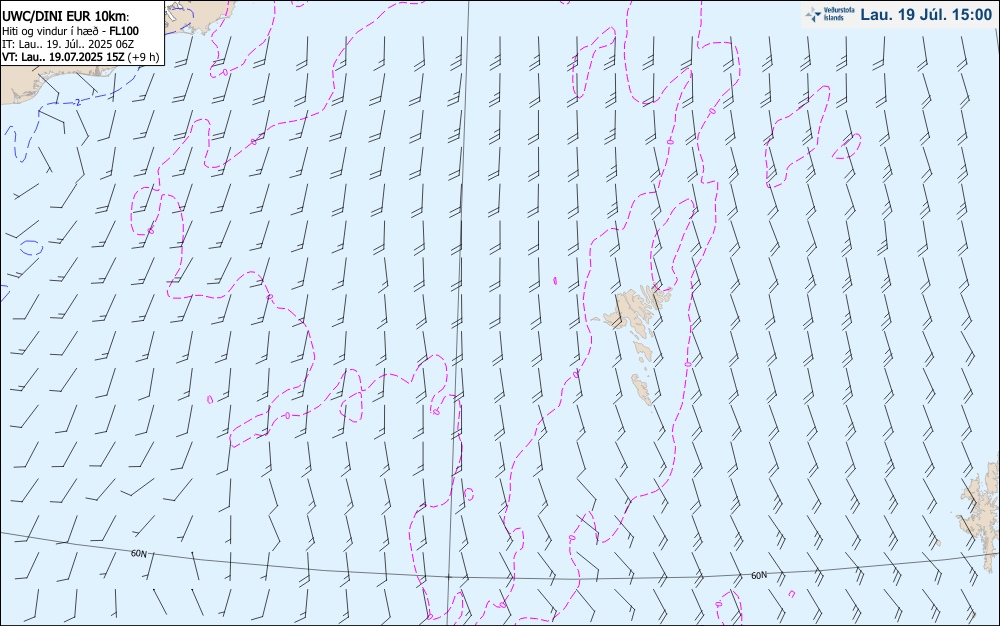Click the 'Hiti og vindur í hæð - FL100' line
Viewport: 1000px width, 626px height.
pyautogui.click(x=70, y=31)
